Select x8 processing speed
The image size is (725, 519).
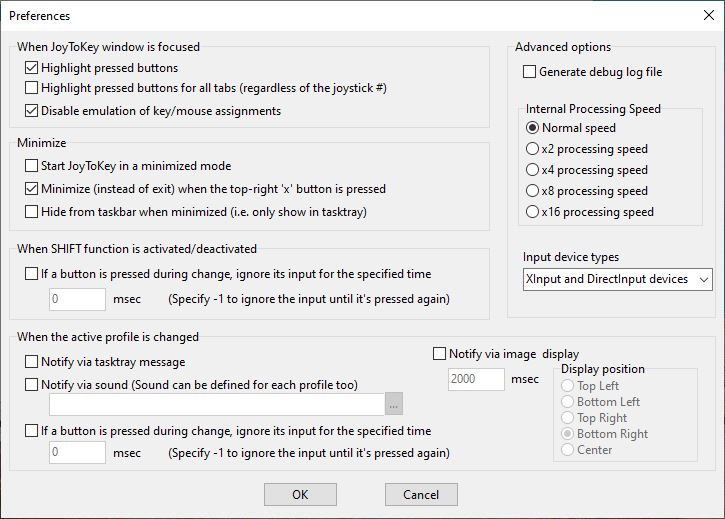pos(533,191)
